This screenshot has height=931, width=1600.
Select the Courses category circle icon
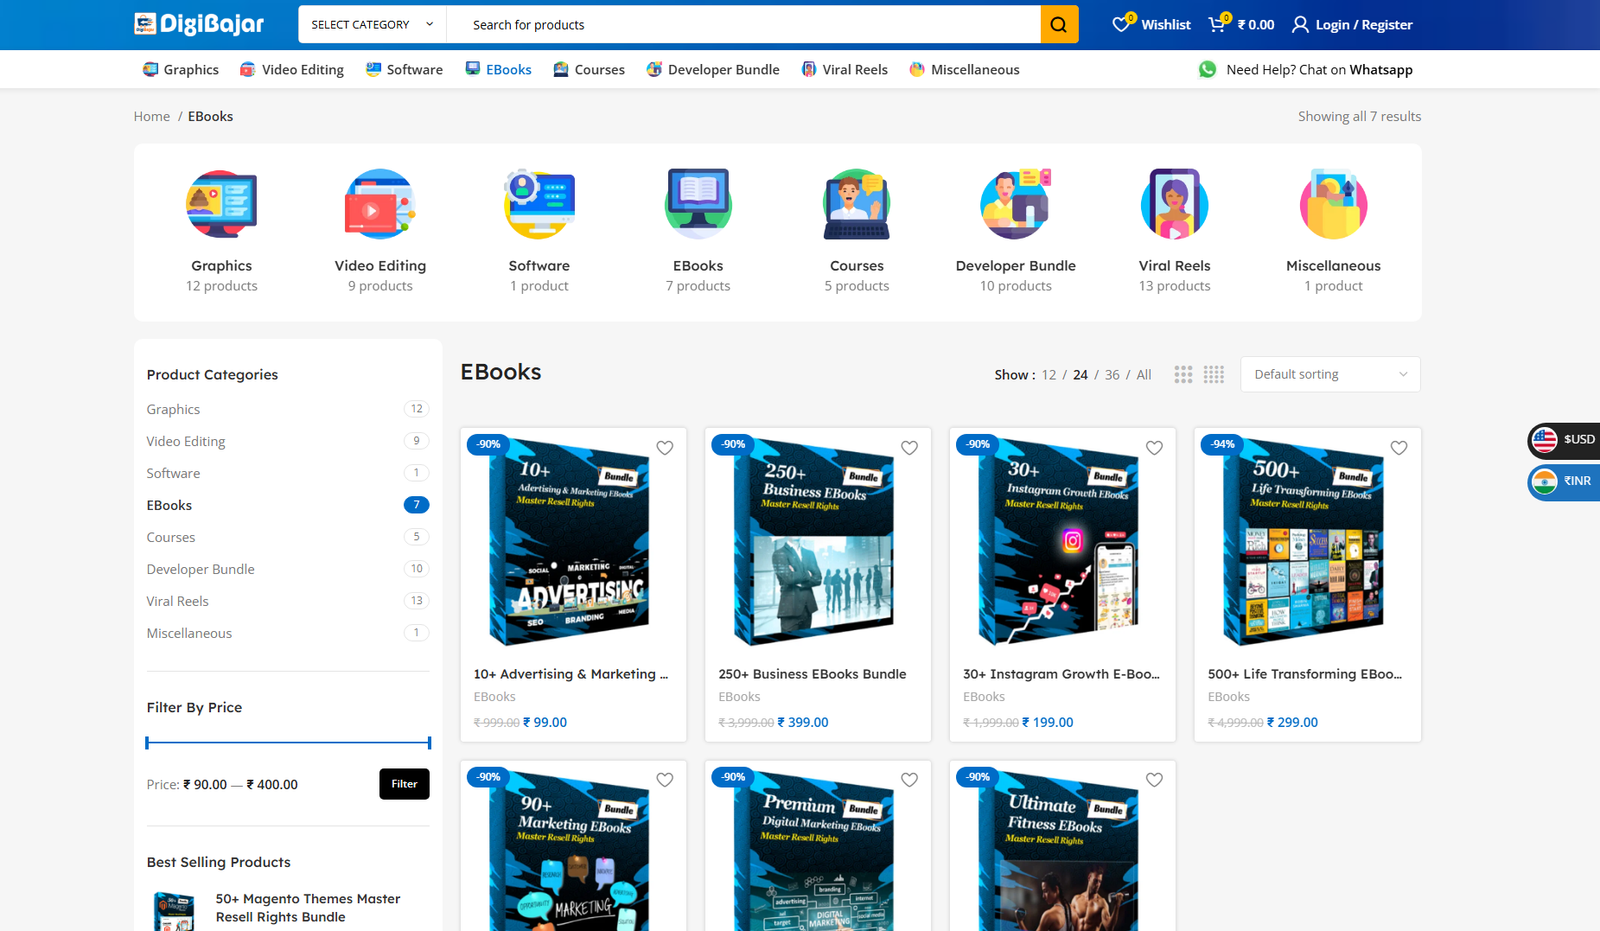tap(857, 204)
